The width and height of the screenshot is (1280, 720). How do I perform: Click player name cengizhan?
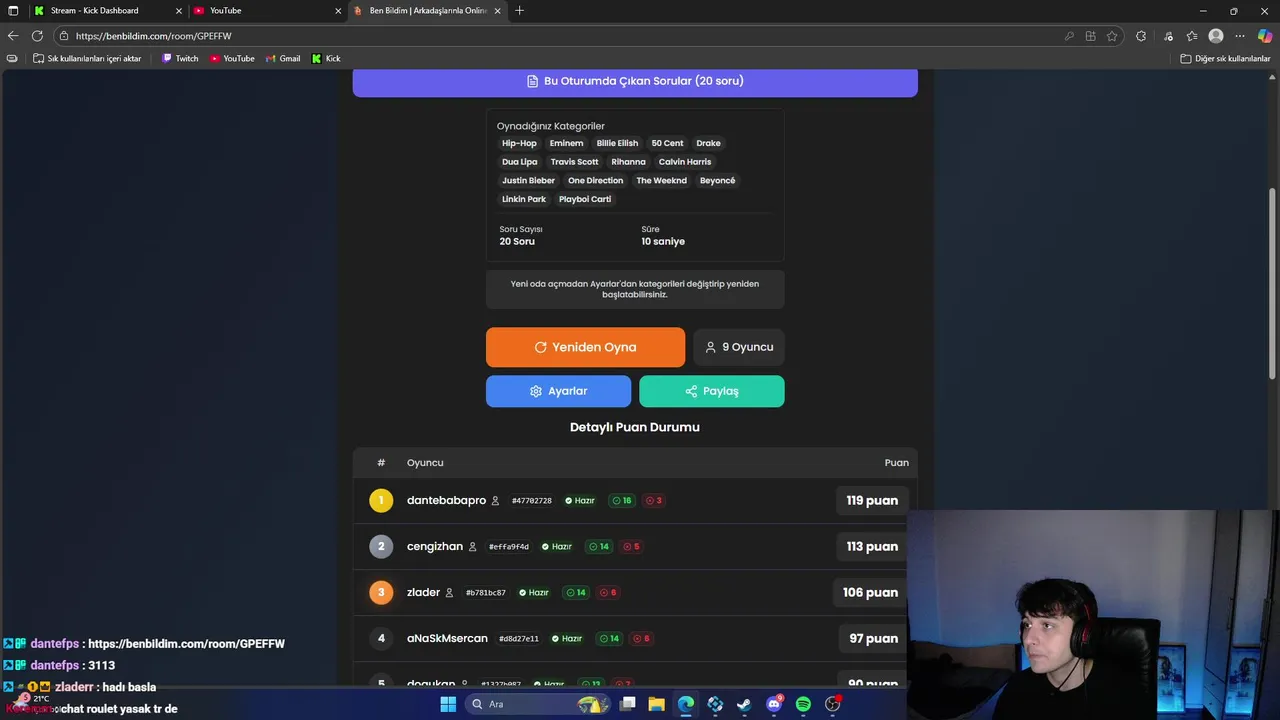(x=435, y=546)
